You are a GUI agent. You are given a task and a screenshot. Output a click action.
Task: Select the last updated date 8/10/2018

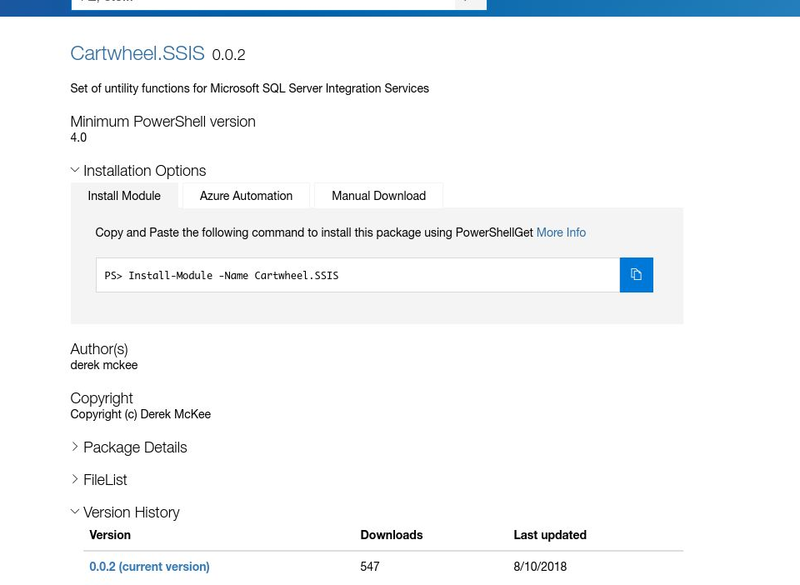[540, 567]
